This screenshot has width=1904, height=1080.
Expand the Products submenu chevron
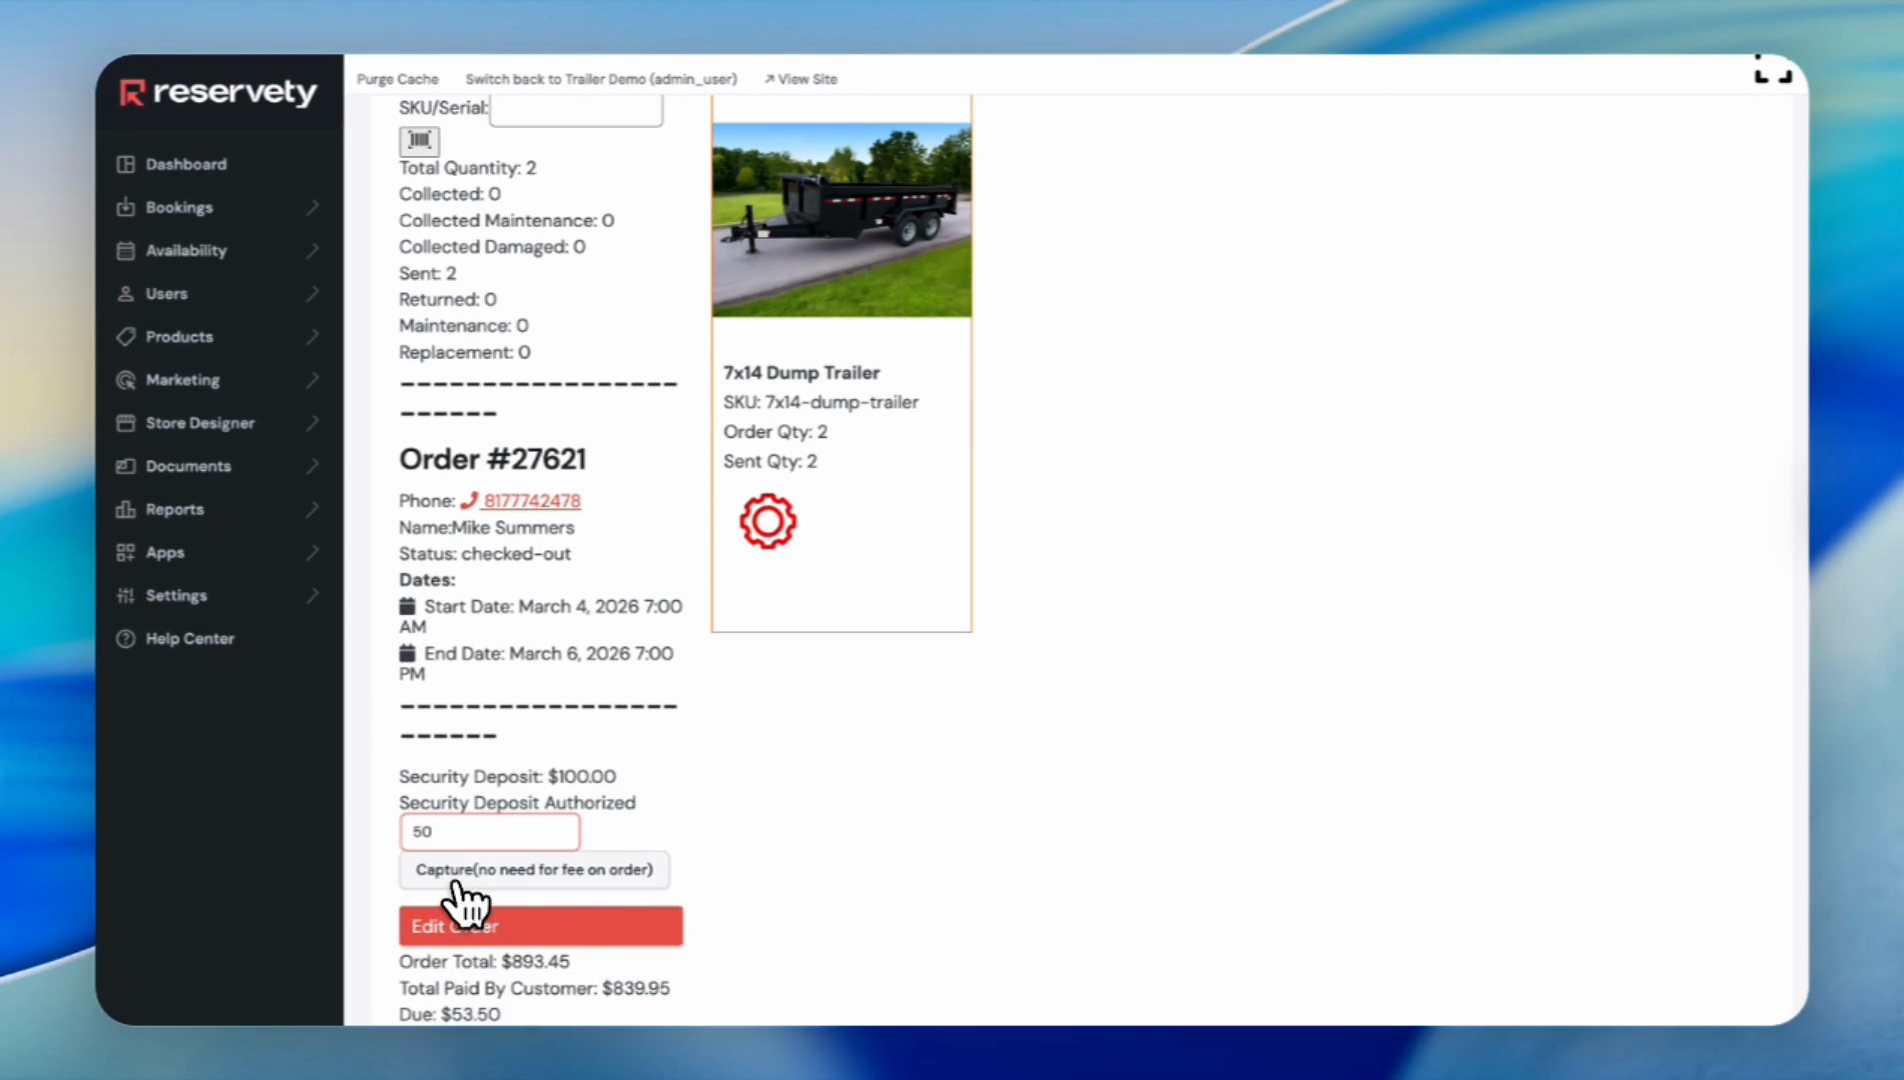pos(312,337)
